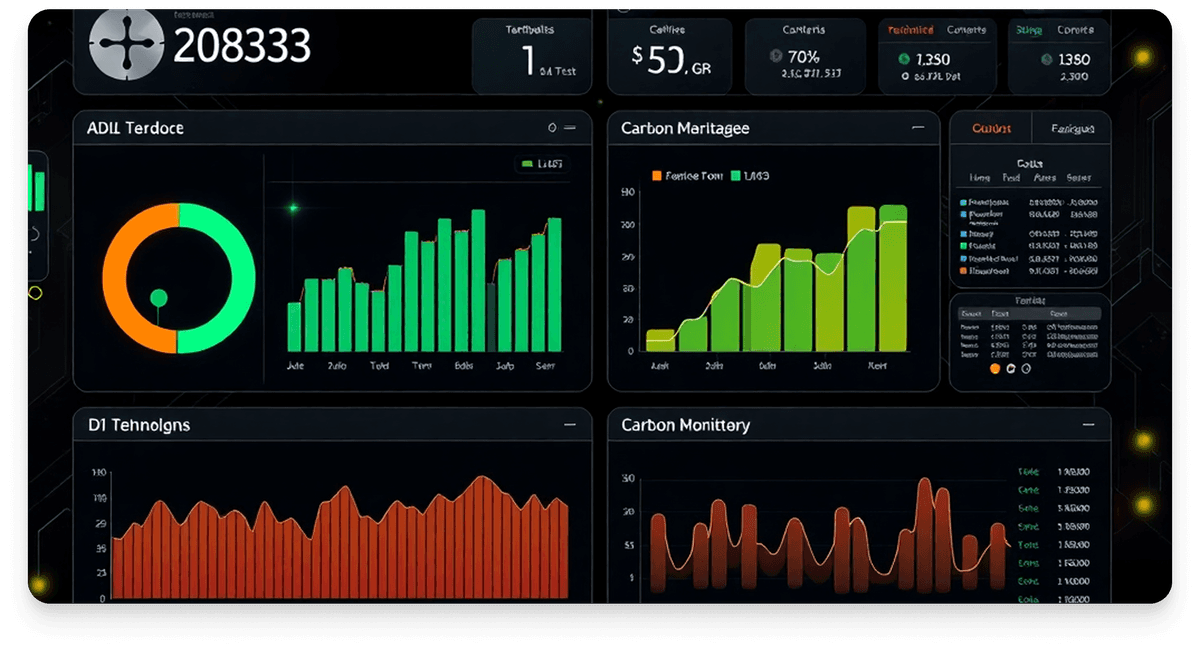Click the green handle dot inside the donut chart
The height and width of the screenshot is (650, 1200).
point(158,297)
